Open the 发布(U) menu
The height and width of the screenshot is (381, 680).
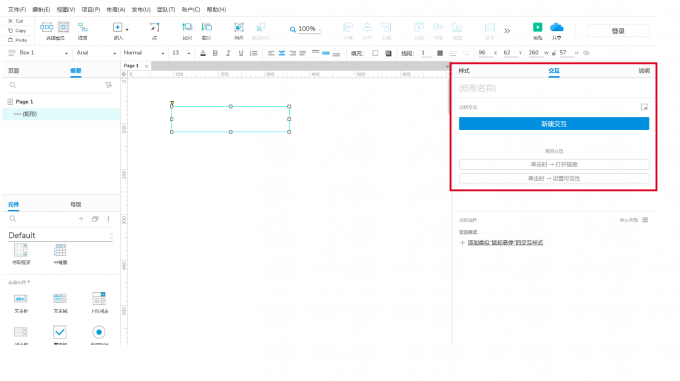click(141, 9)
